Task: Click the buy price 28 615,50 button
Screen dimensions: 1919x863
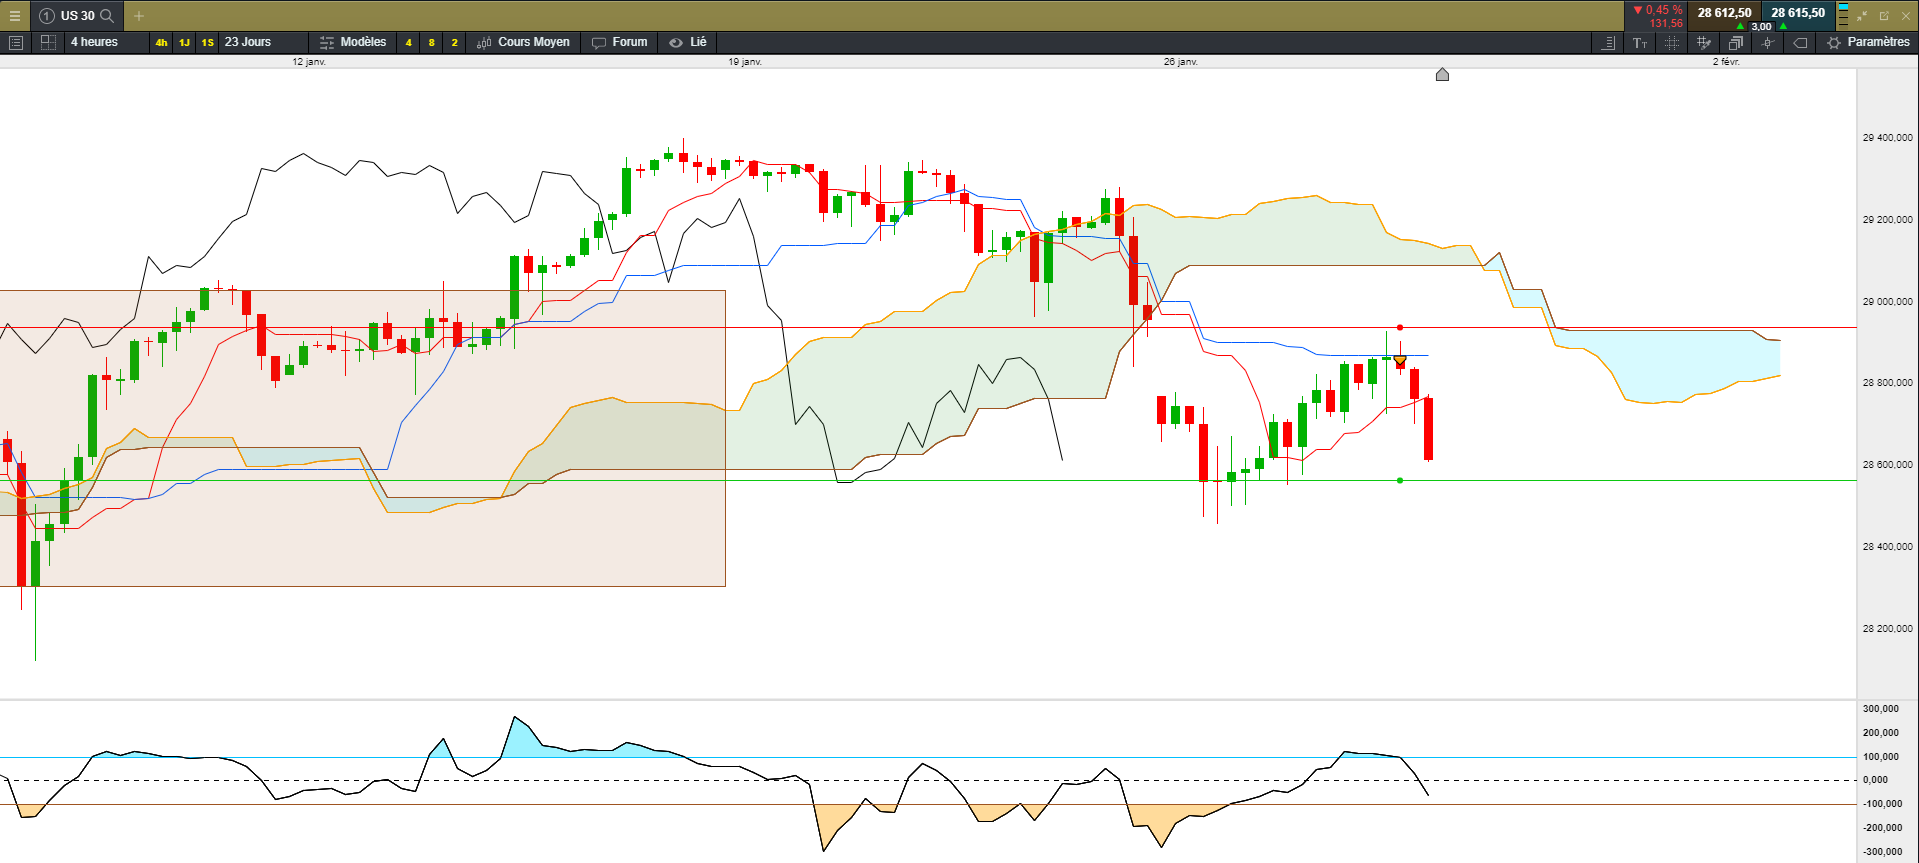Action: click(1798, 13)
